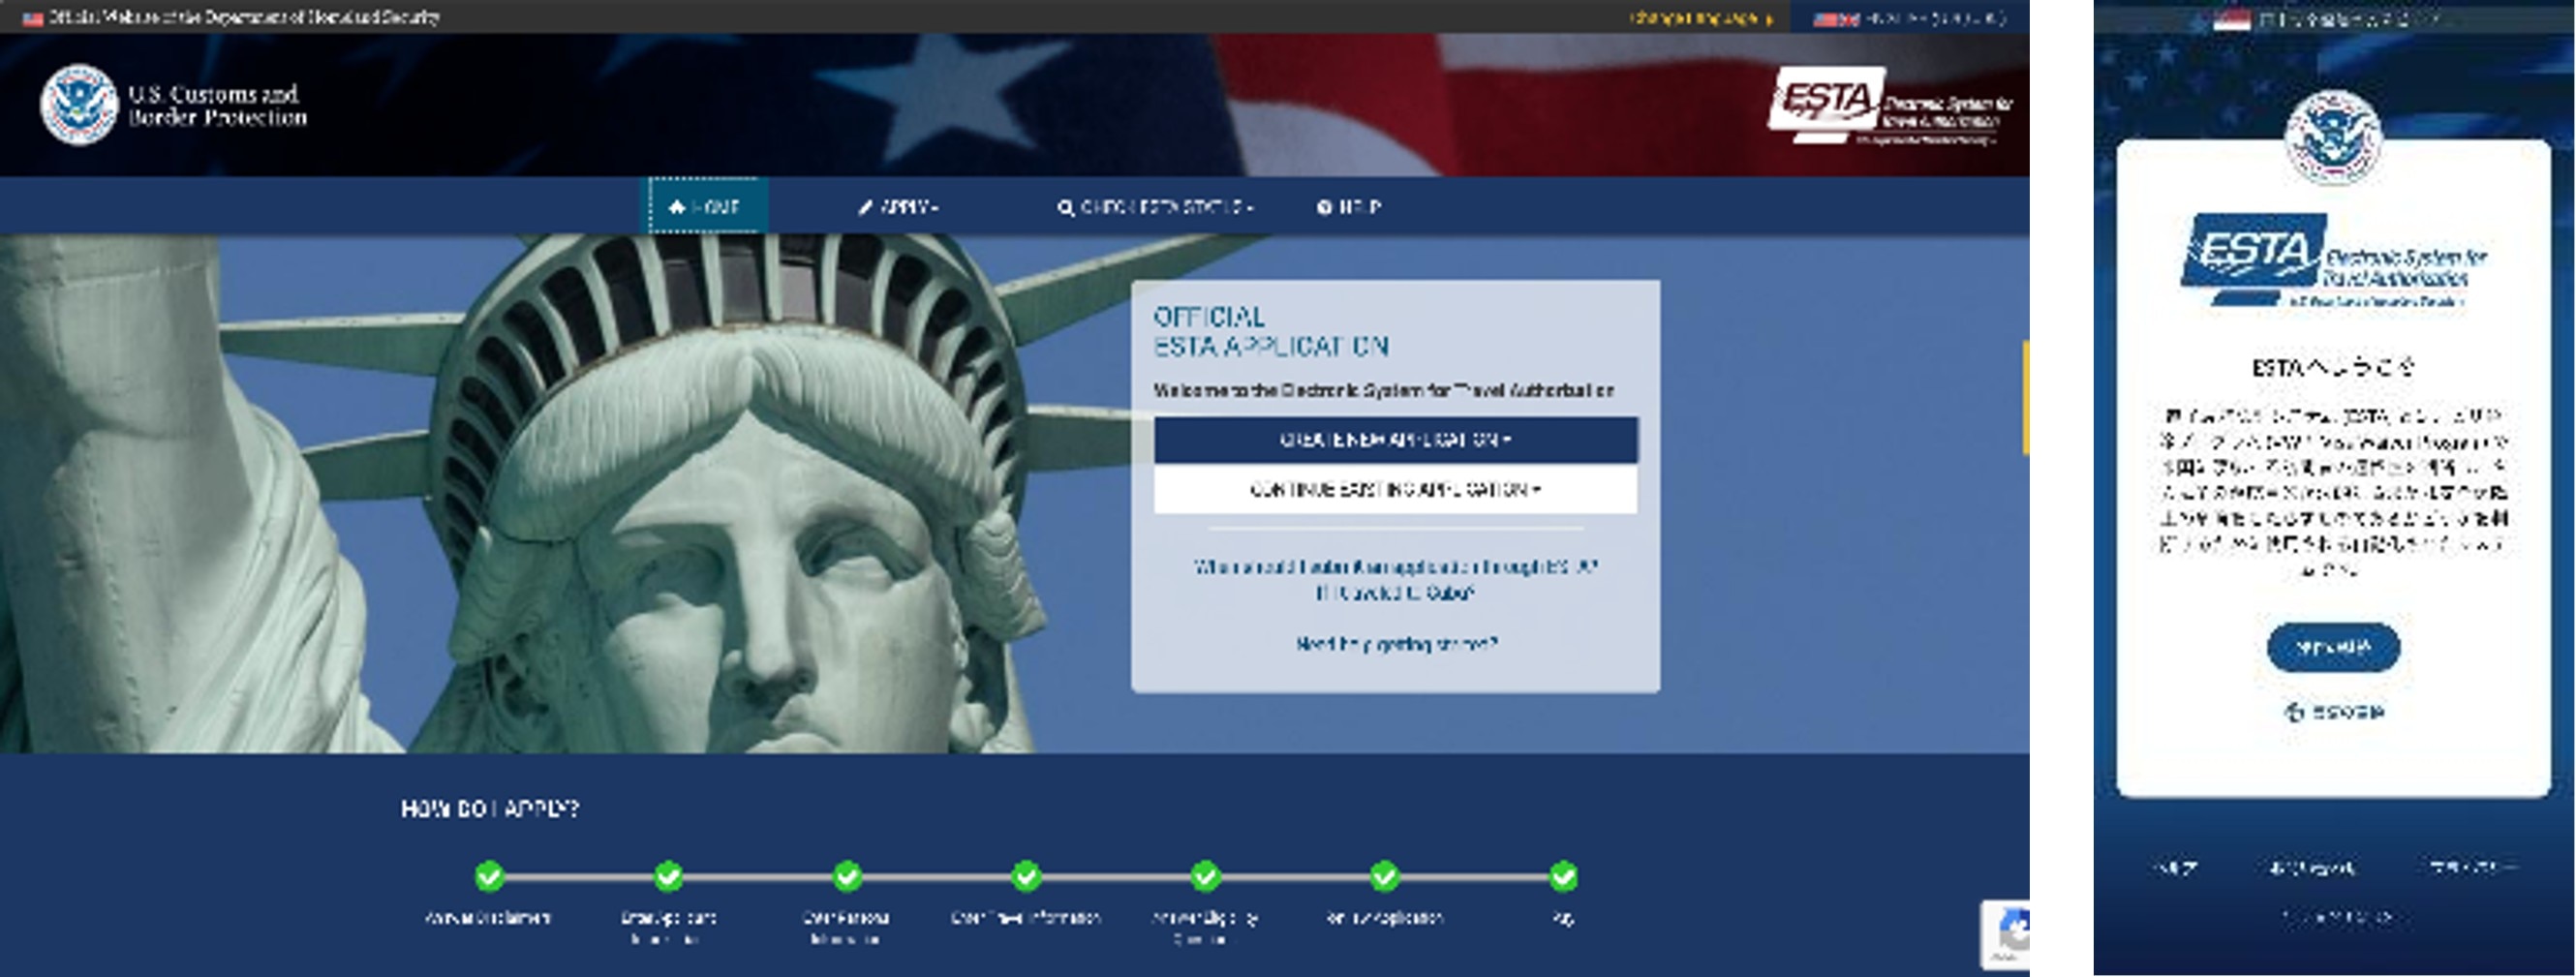Click the Need help getting started link
This screenshot has height=977, width=2576.
click(1396, 645)
